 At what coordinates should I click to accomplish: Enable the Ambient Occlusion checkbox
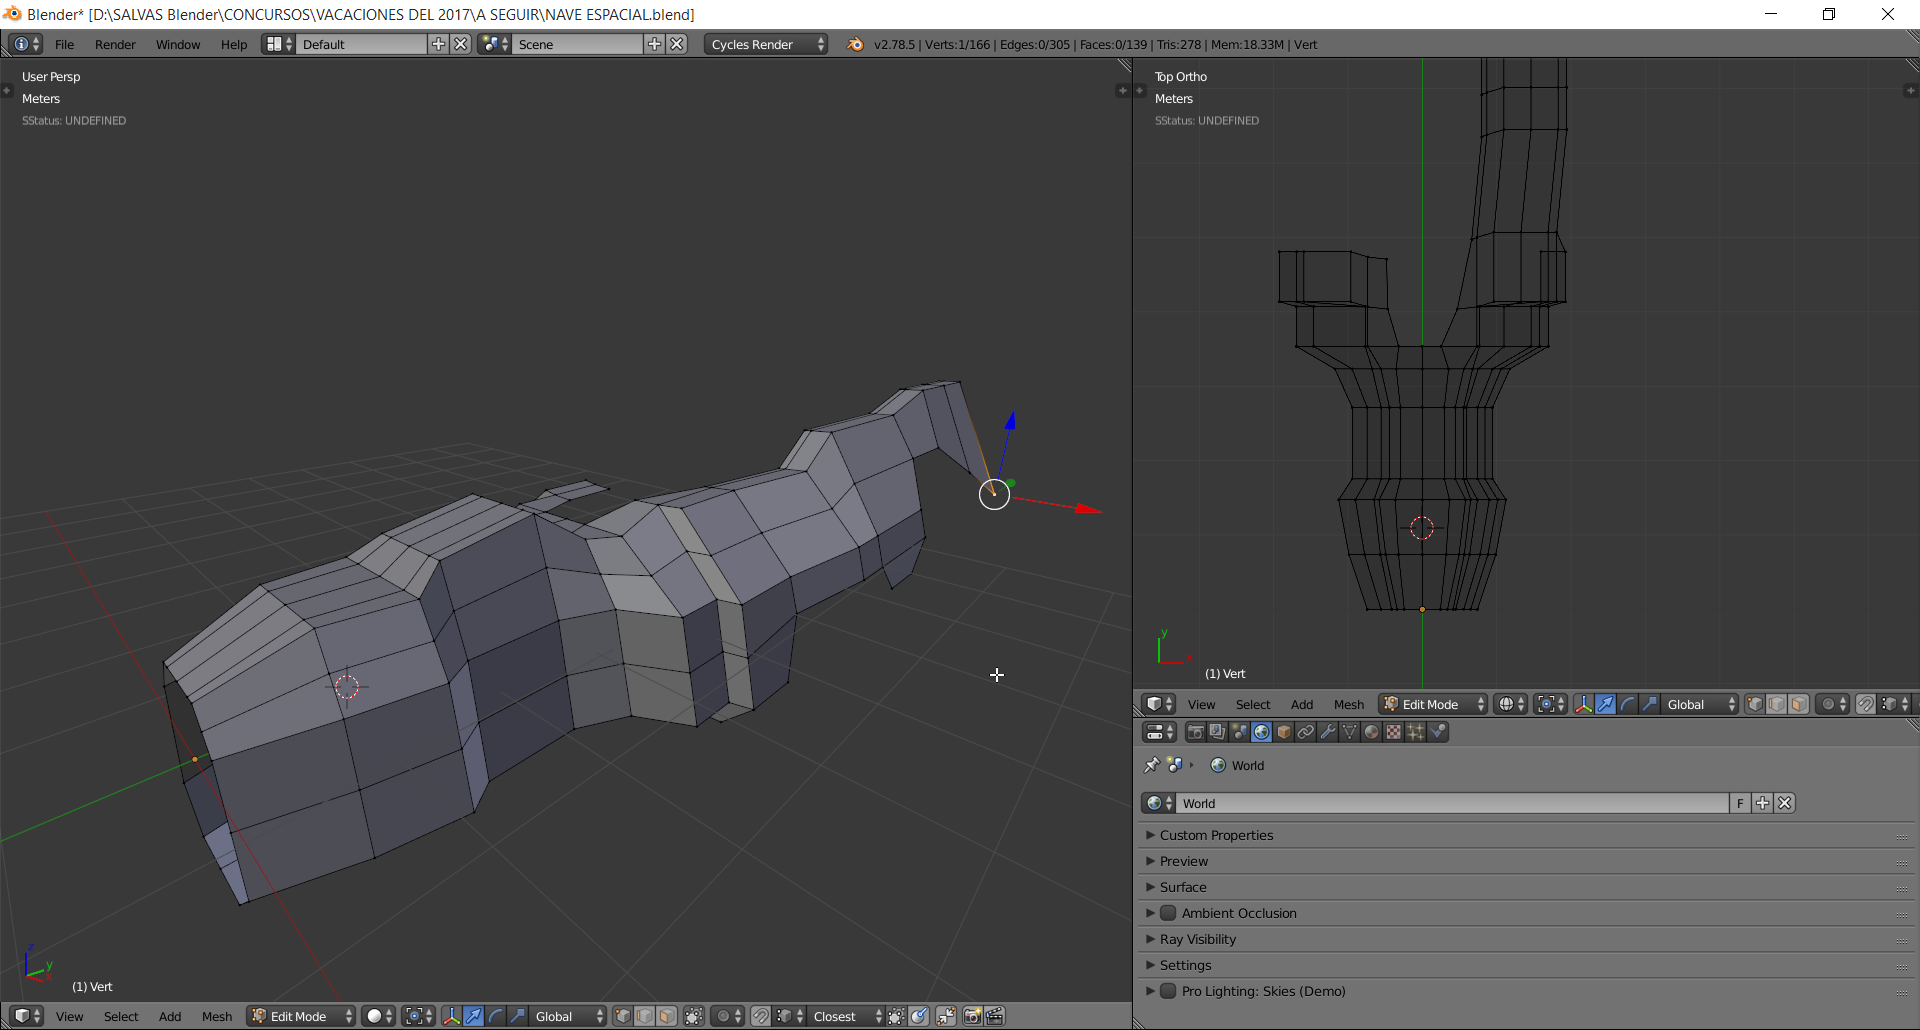click(x=1168, y=913)
